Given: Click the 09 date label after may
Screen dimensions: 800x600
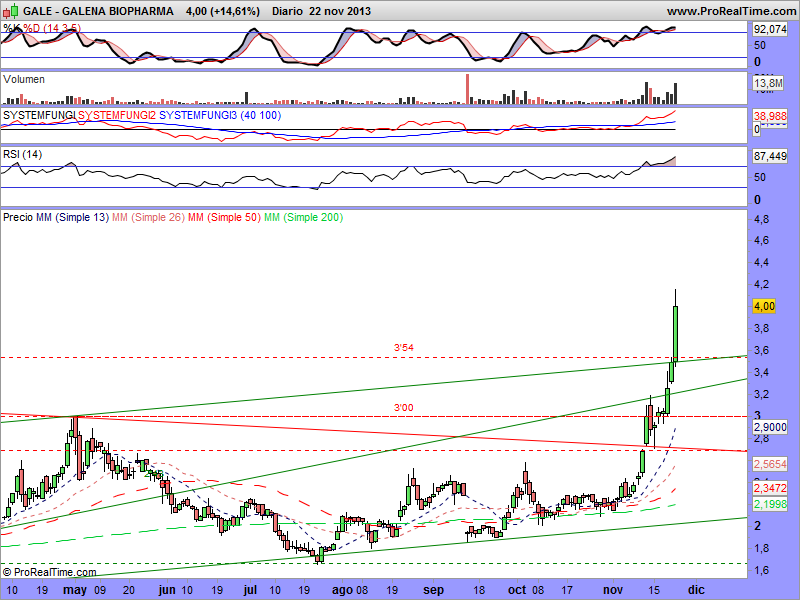Looking at the screenshot, I should 99,590.
